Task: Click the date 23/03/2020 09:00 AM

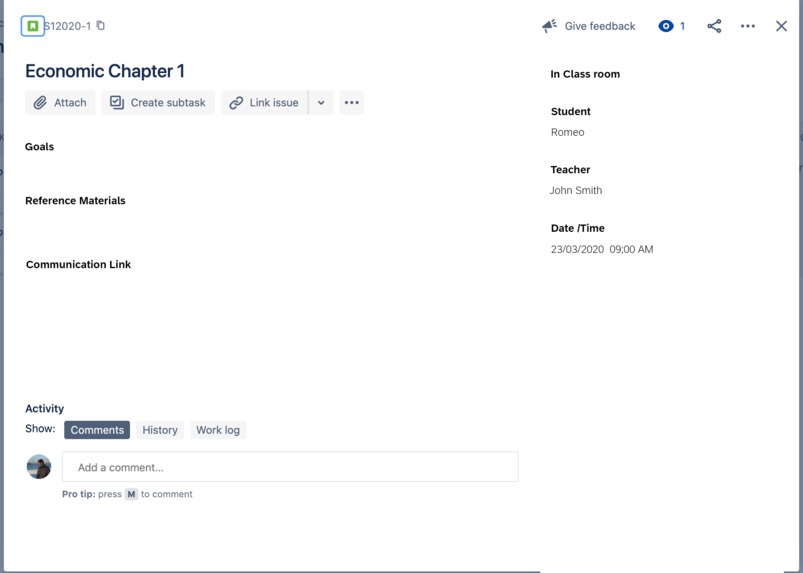Action: click(x=602, y=249)
